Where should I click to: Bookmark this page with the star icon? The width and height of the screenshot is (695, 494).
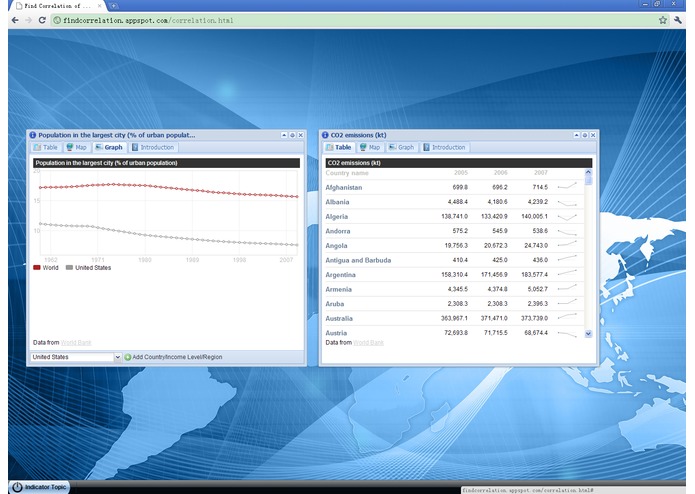pos(663,20)
